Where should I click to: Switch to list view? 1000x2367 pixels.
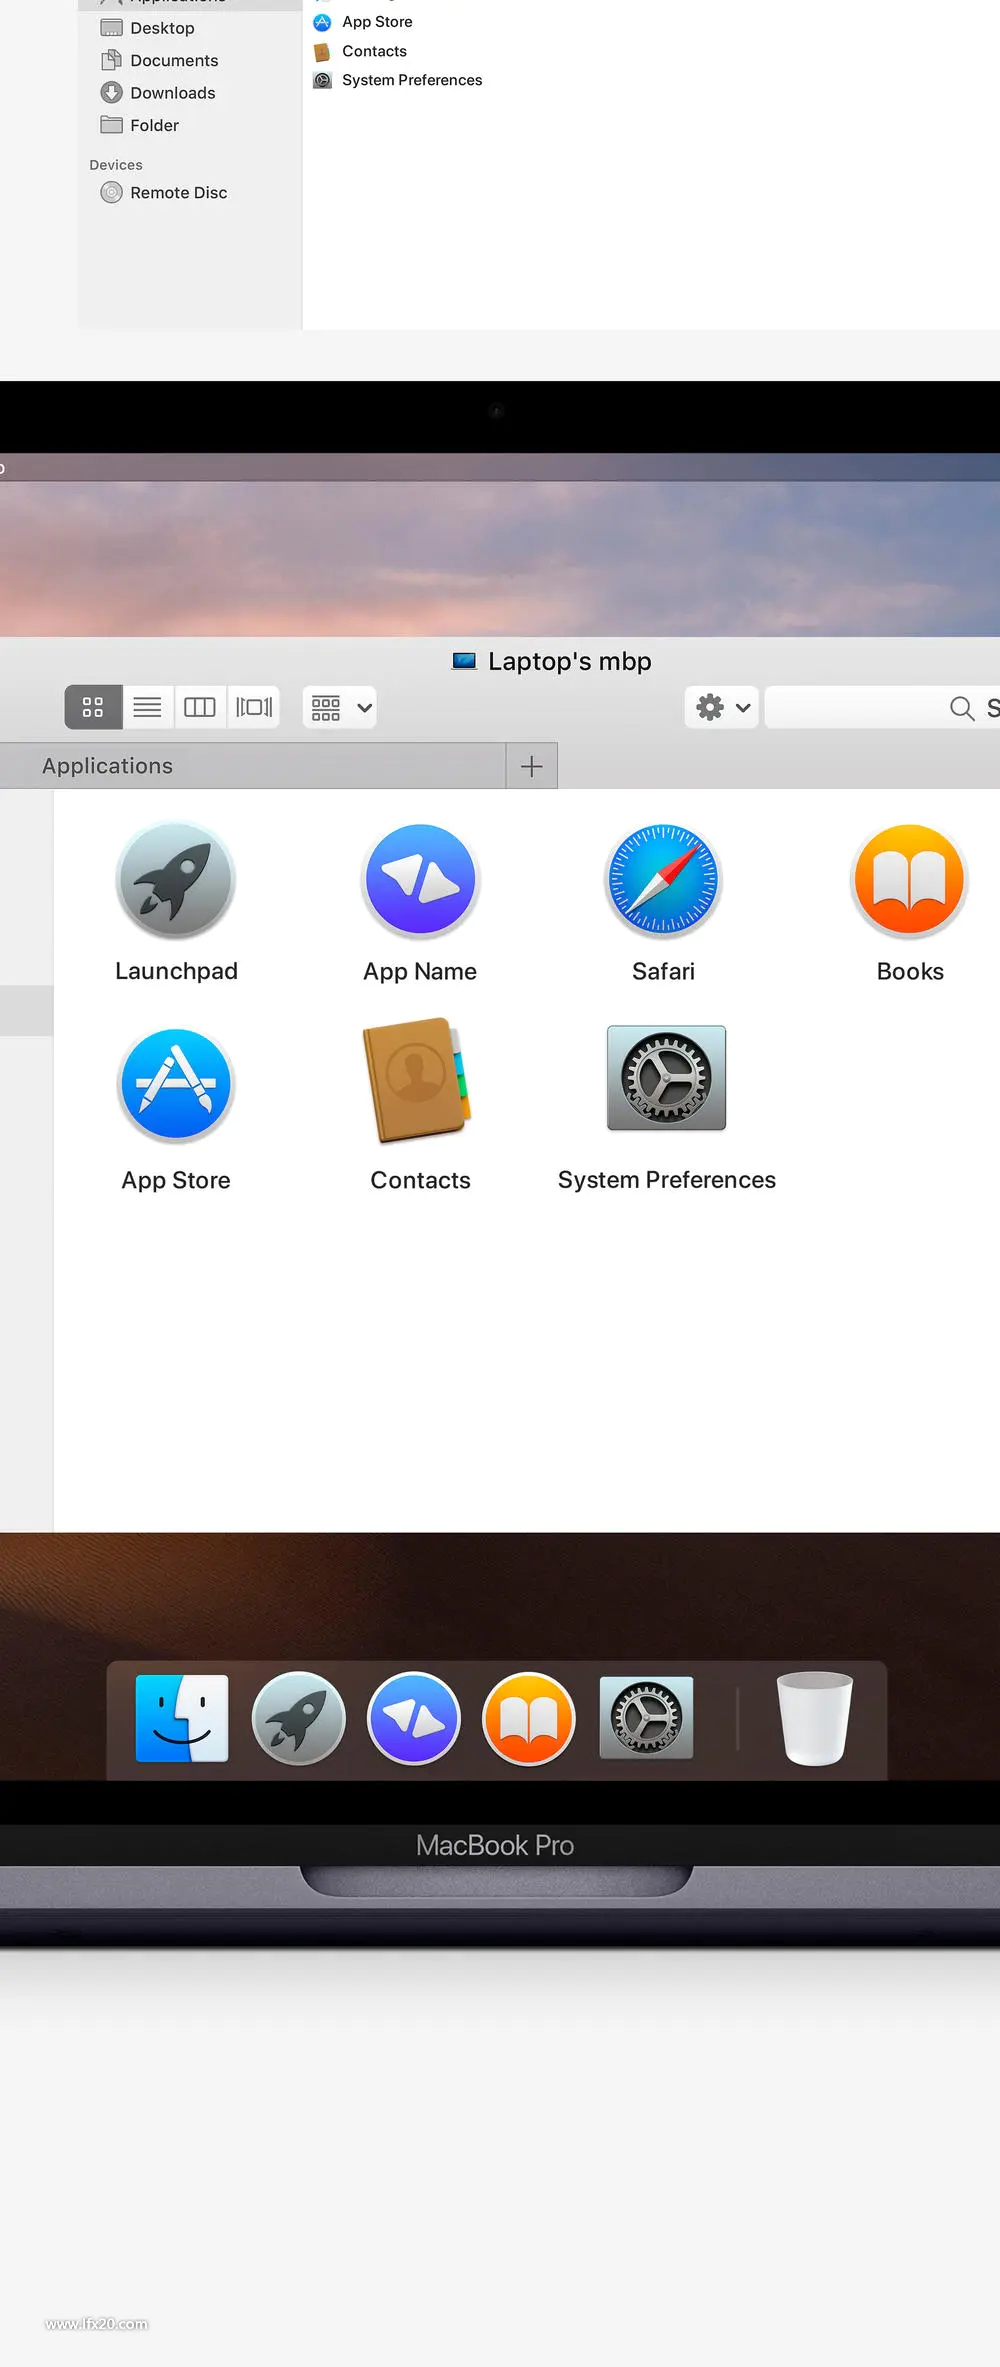pyautogui.click(x=147, y=707)
